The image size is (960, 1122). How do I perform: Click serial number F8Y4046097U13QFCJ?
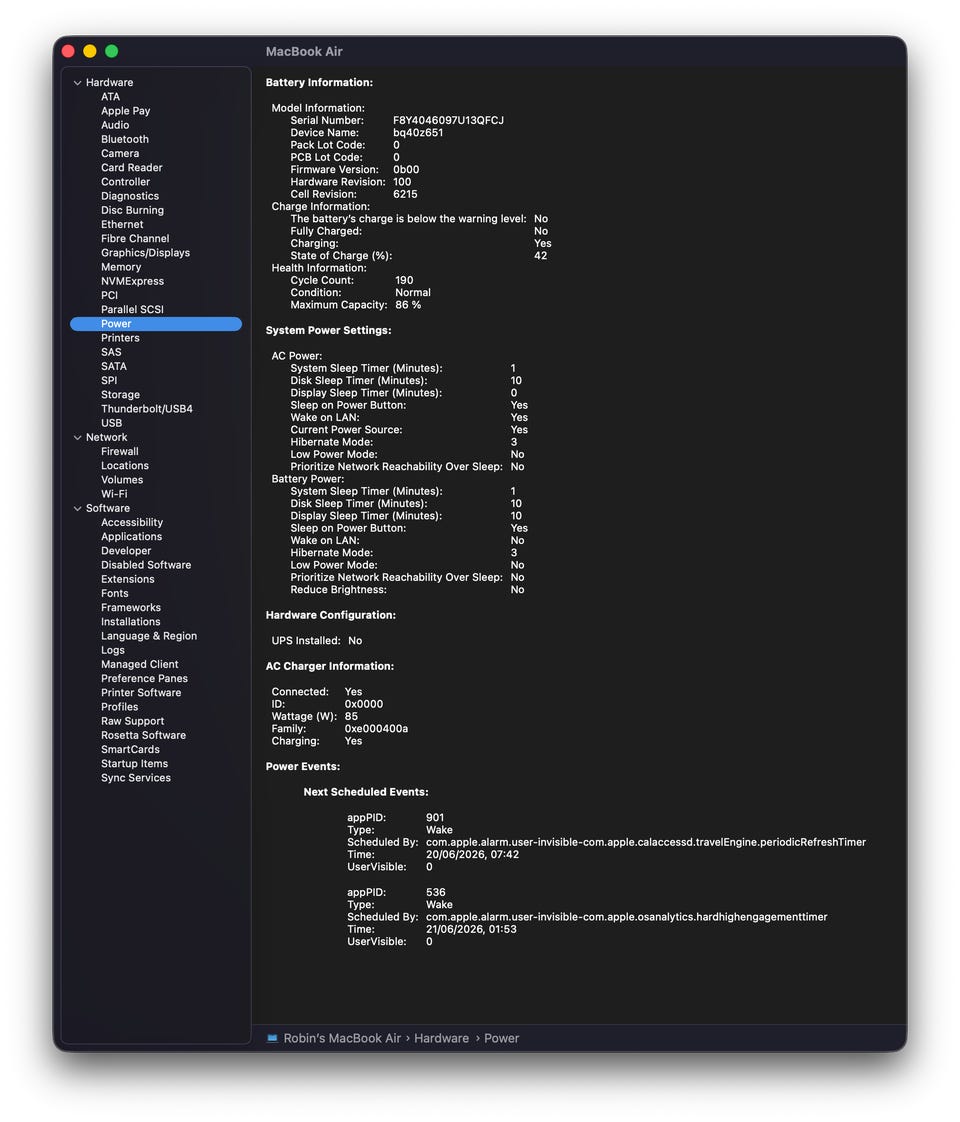(449, 121)
